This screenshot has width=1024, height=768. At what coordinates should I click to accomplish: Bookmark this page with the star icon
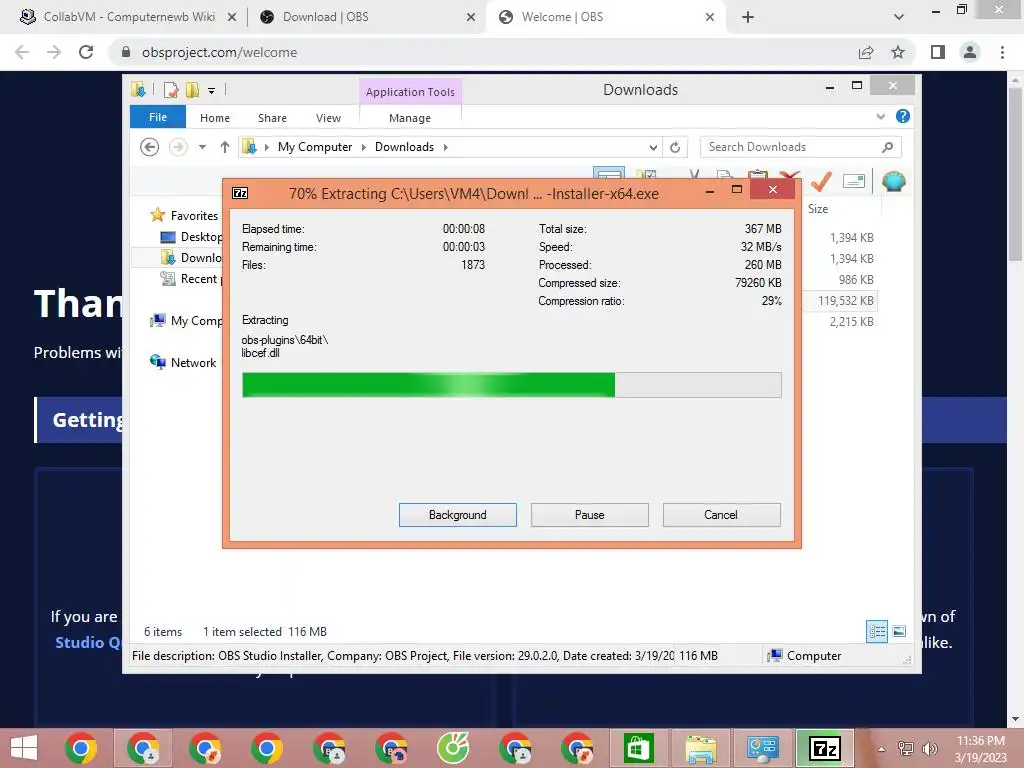898,52
